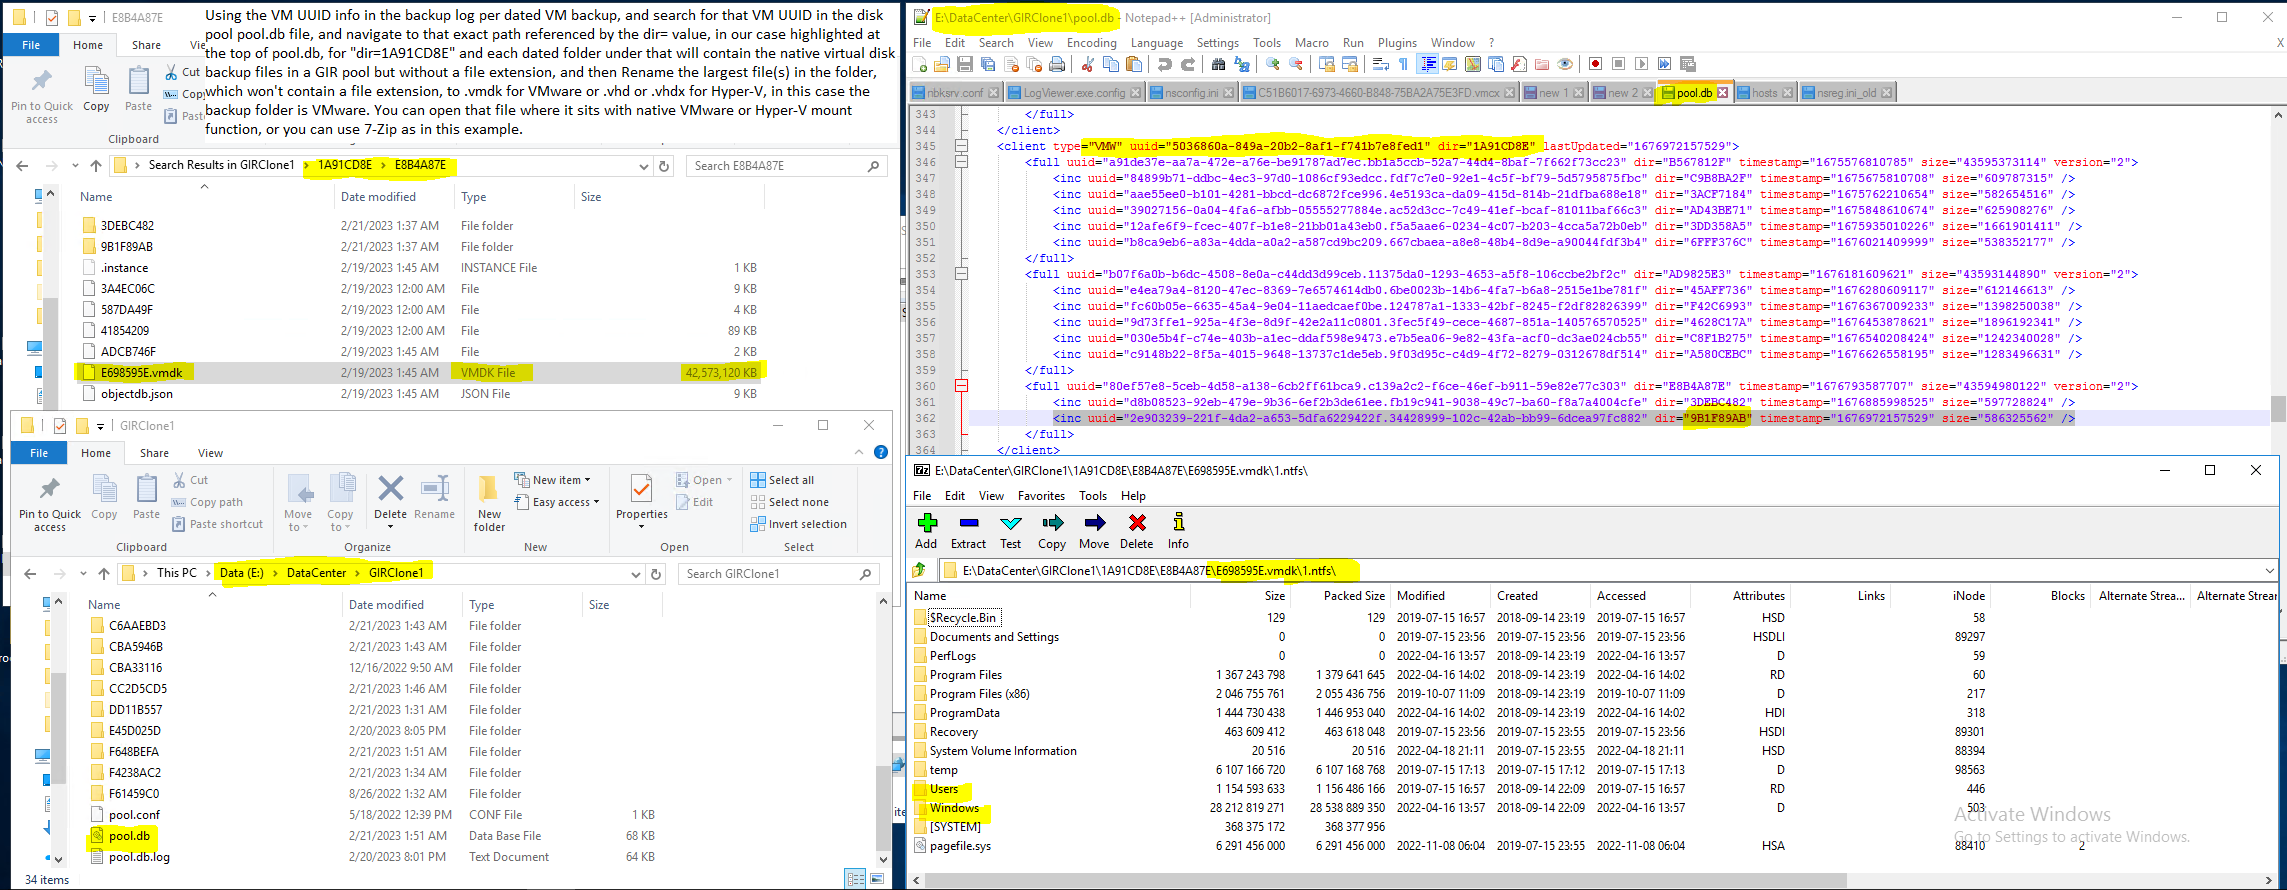Open Find with the binoculars icon
This screenshot has height=890, width=2287.
1218,64
